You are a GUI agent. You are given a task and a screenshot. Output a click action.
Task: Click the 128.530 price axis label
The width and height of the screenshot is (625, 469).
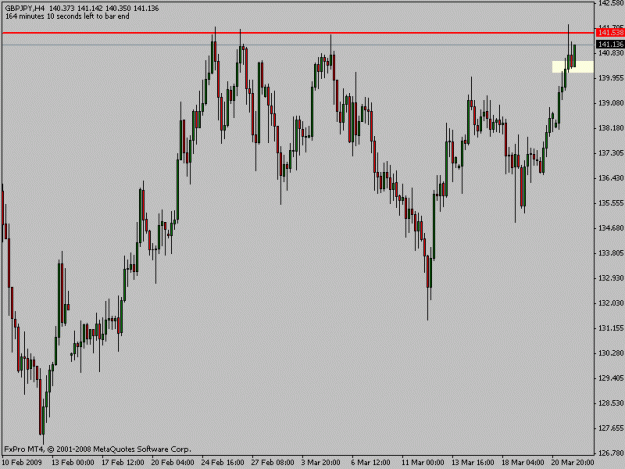click(610, 403)
